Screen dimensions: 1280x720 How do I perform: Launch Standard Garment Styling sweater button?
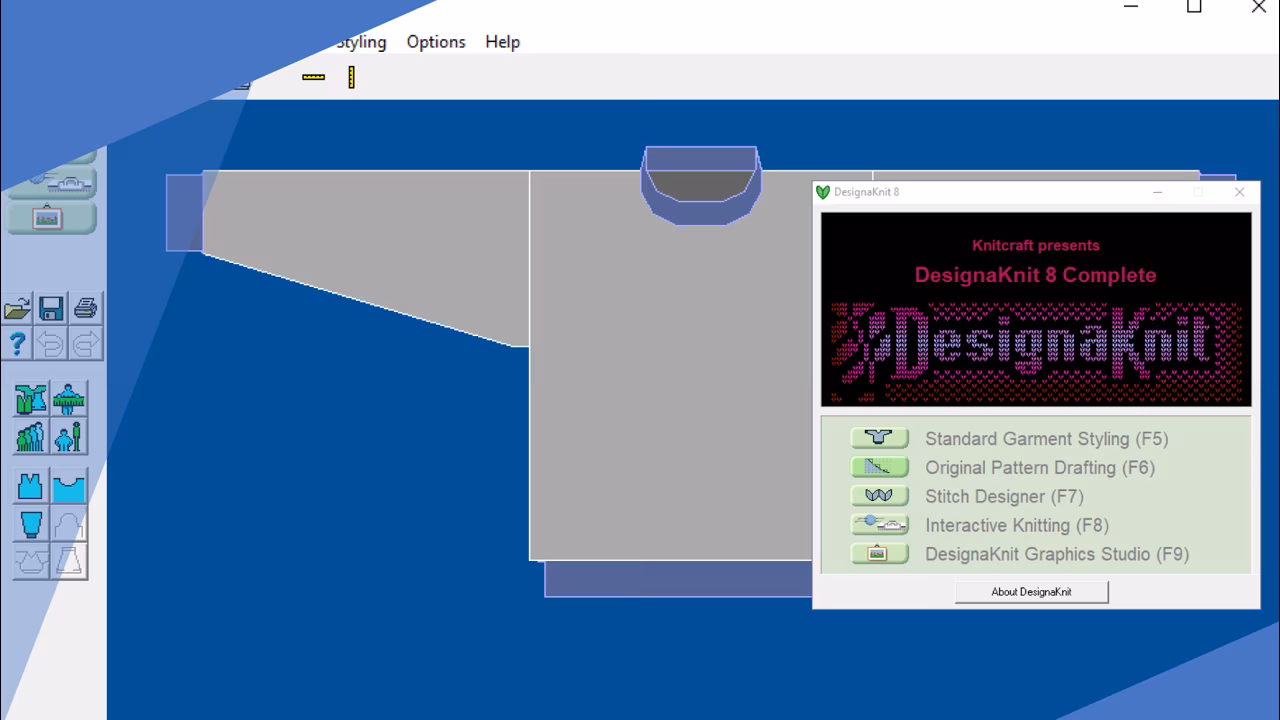[880, 438]
